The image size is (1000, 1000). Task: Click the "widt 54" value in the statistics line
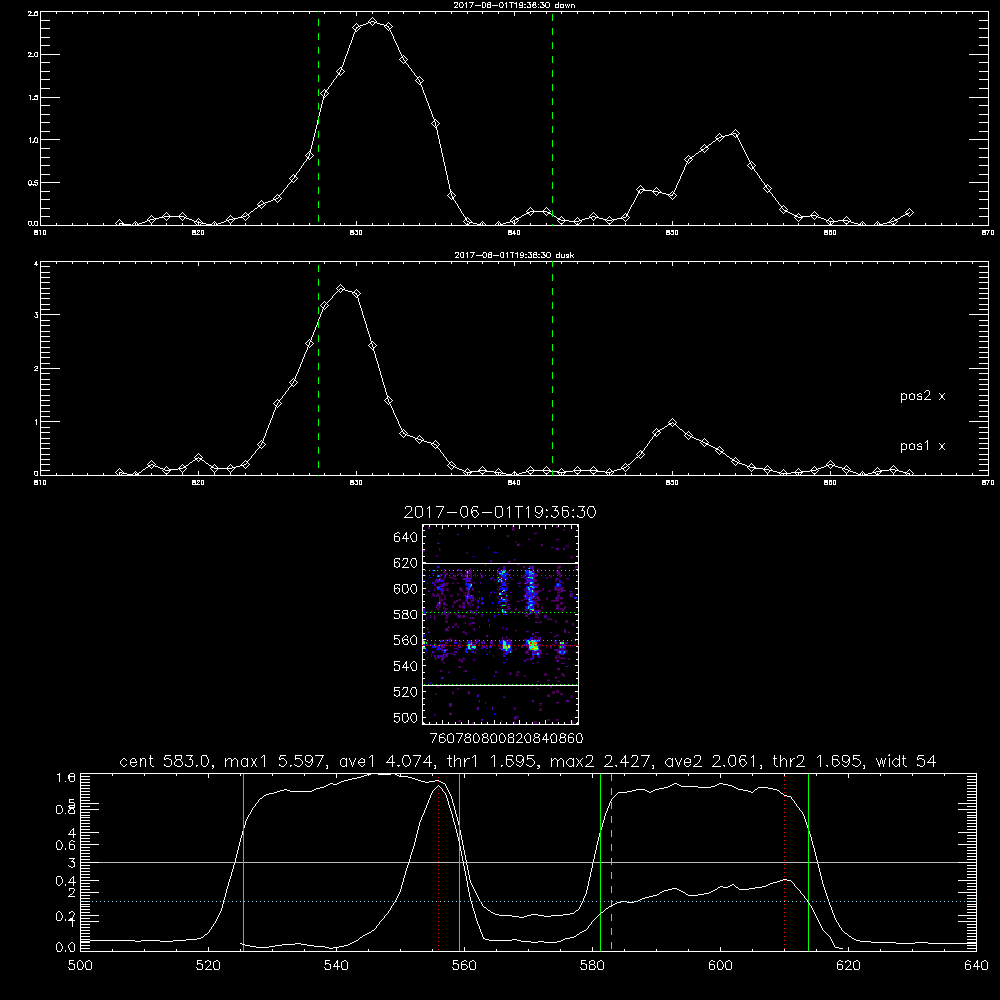pyautogui.click(x=906, y=761)
